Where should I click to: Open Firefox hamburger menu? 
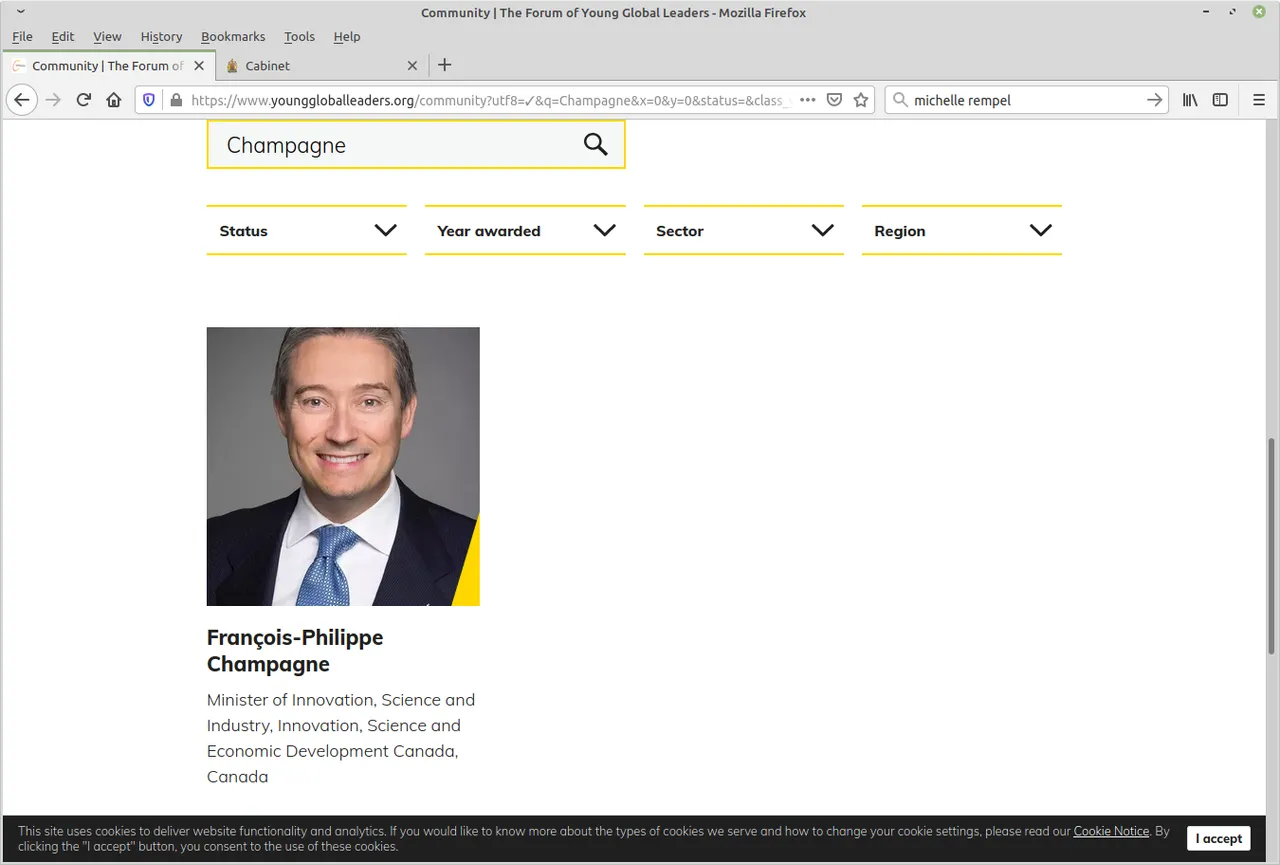[1258, 100]
